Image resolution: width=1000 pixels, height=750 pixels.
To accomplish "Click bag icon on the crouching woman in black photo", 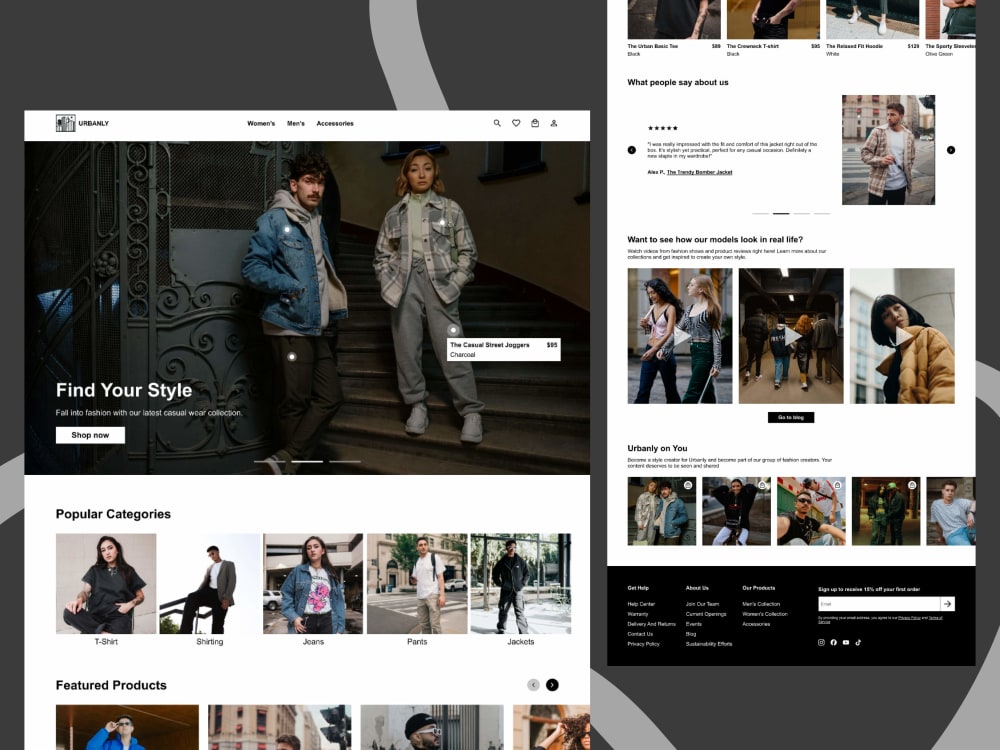I will [x=762, y=485].
